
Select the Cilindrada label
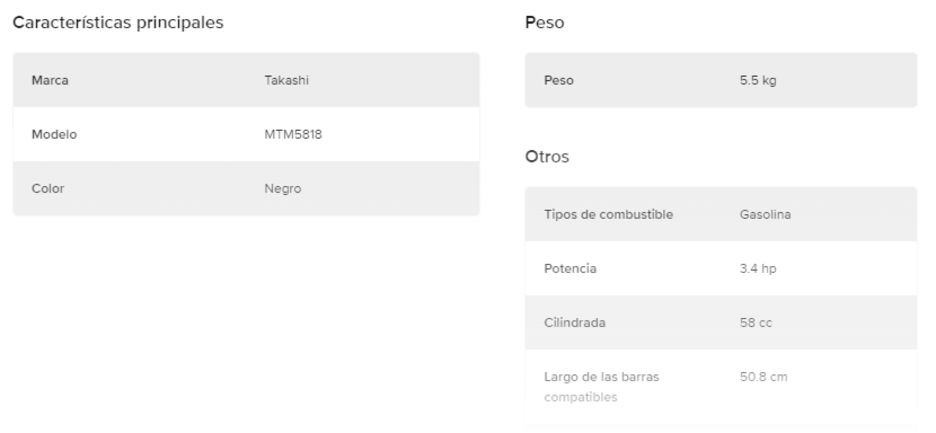point(574,322)
